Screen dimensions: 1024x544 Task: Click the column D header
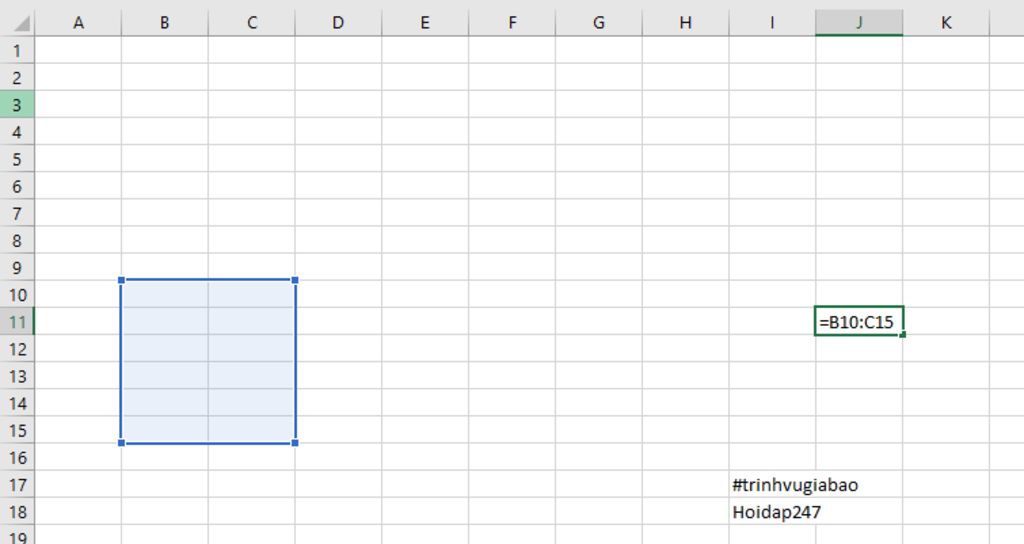point(338,22)
